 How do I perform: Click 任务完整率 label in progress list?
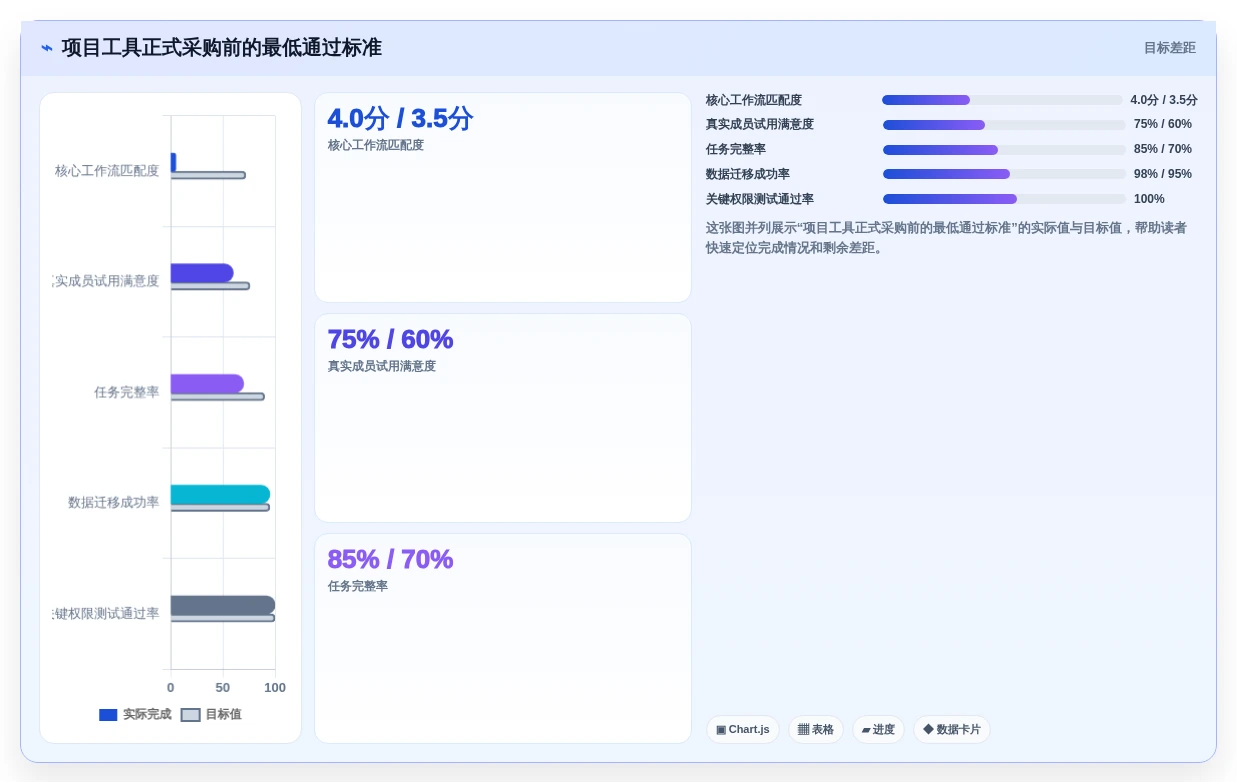pyautogui.click(x=736, y=149)
